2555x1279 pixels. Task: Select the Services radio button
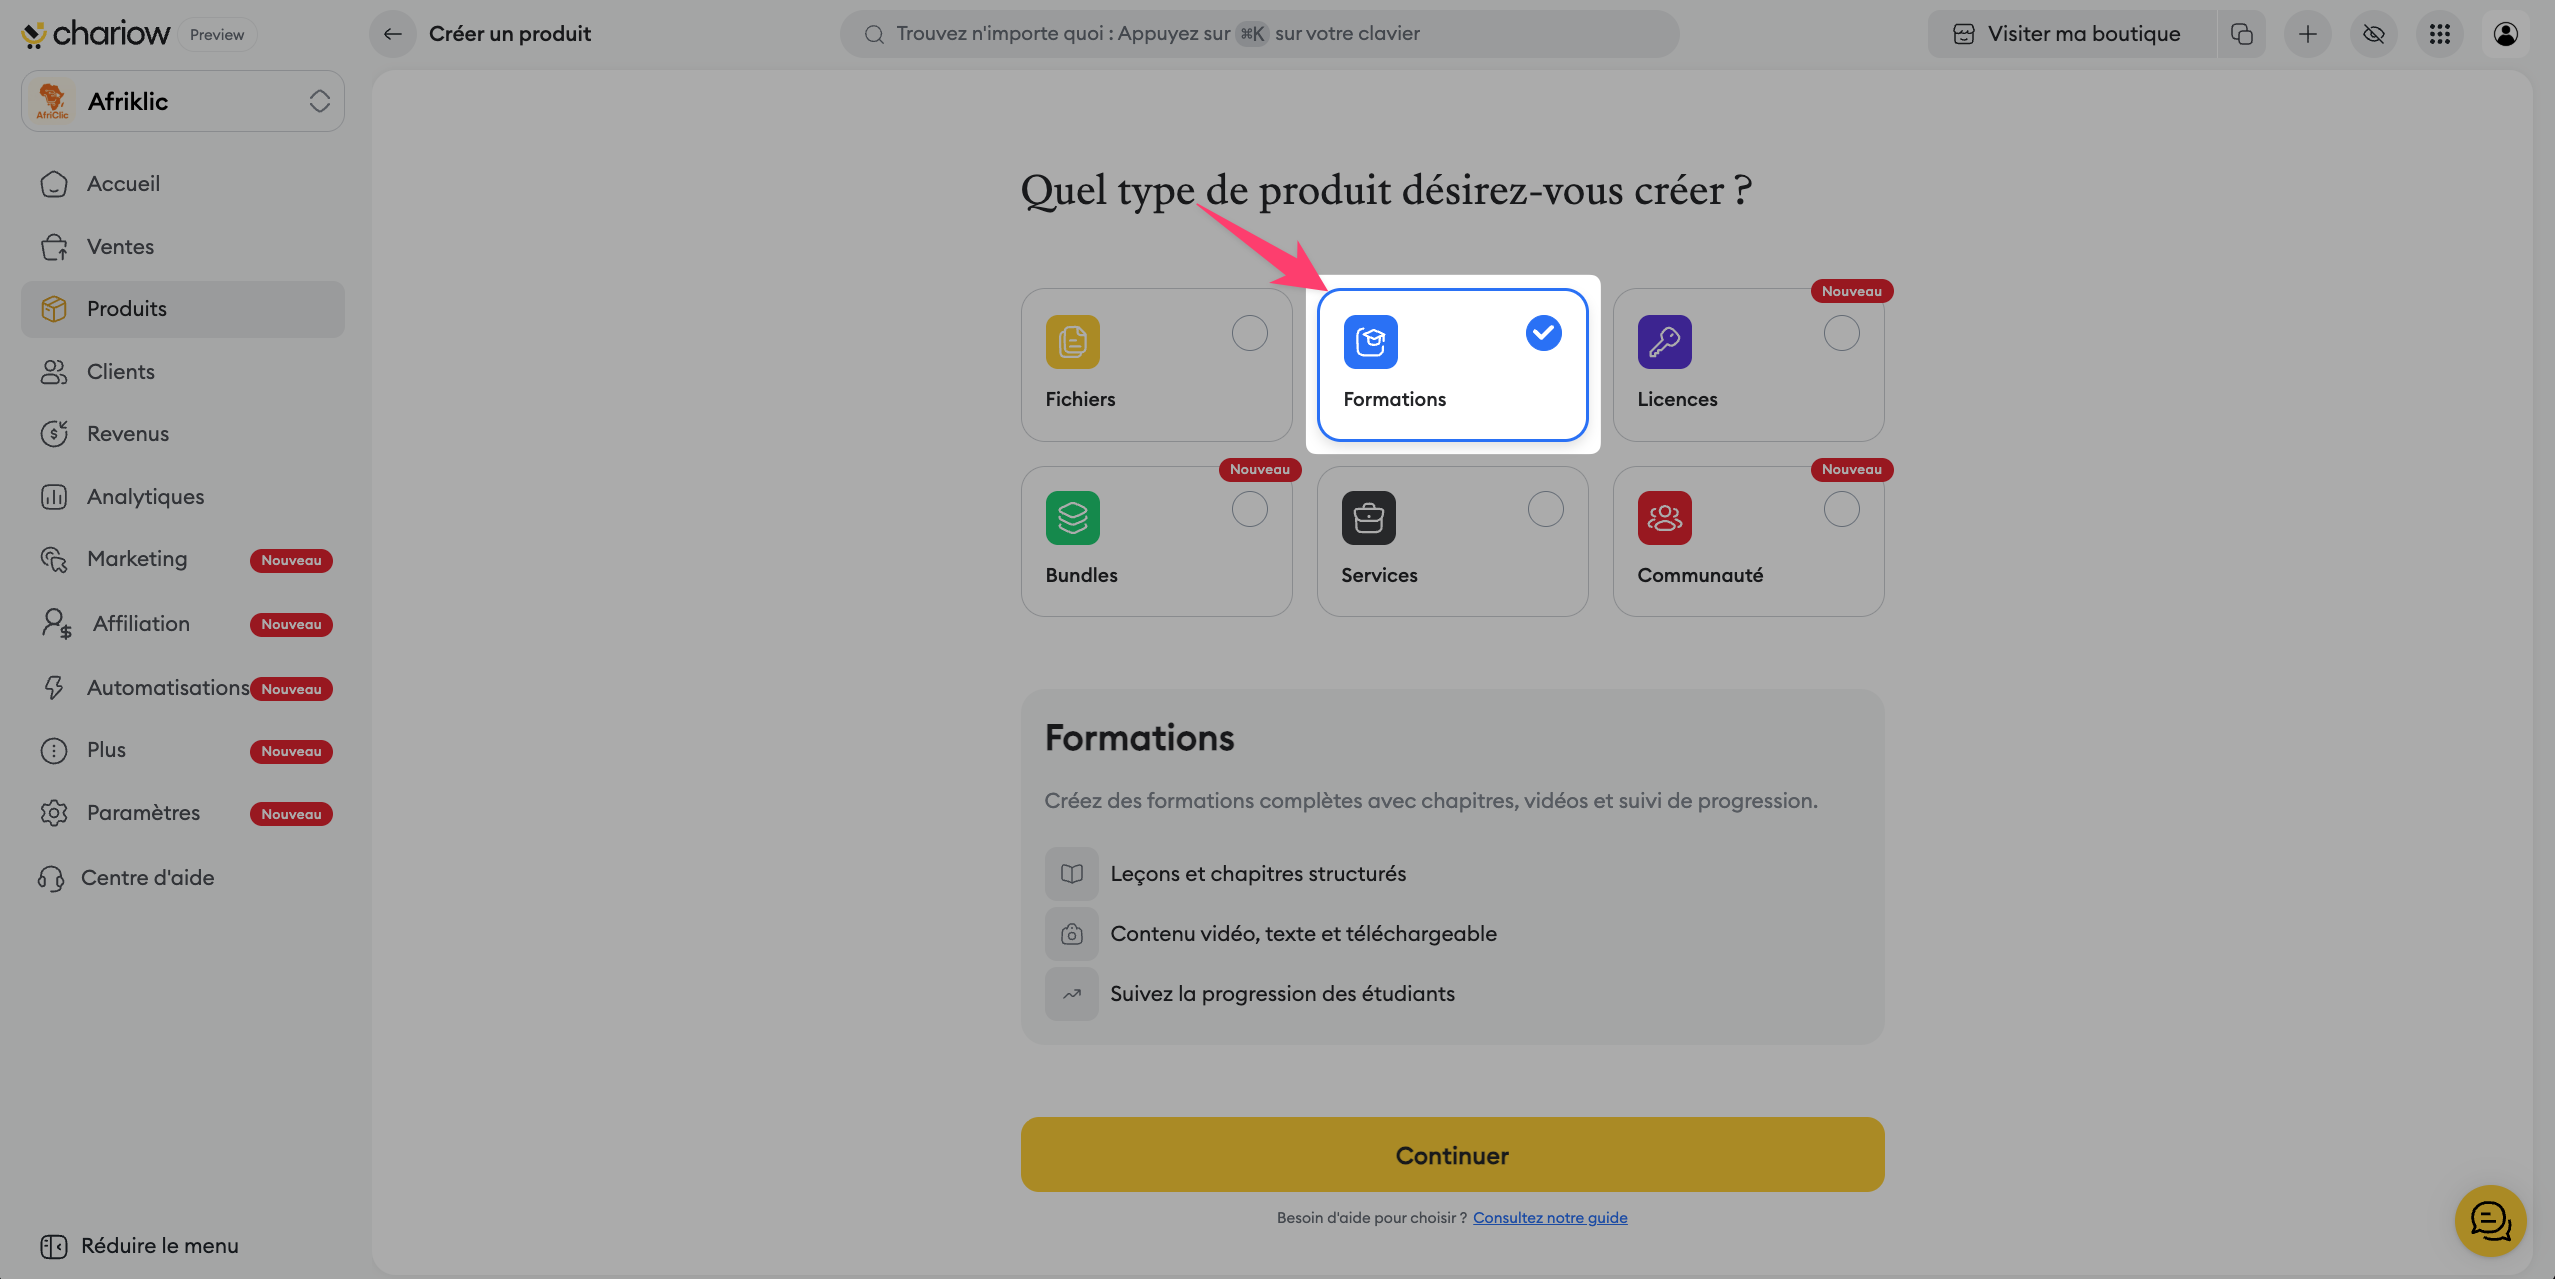(x=1545, y=510)
